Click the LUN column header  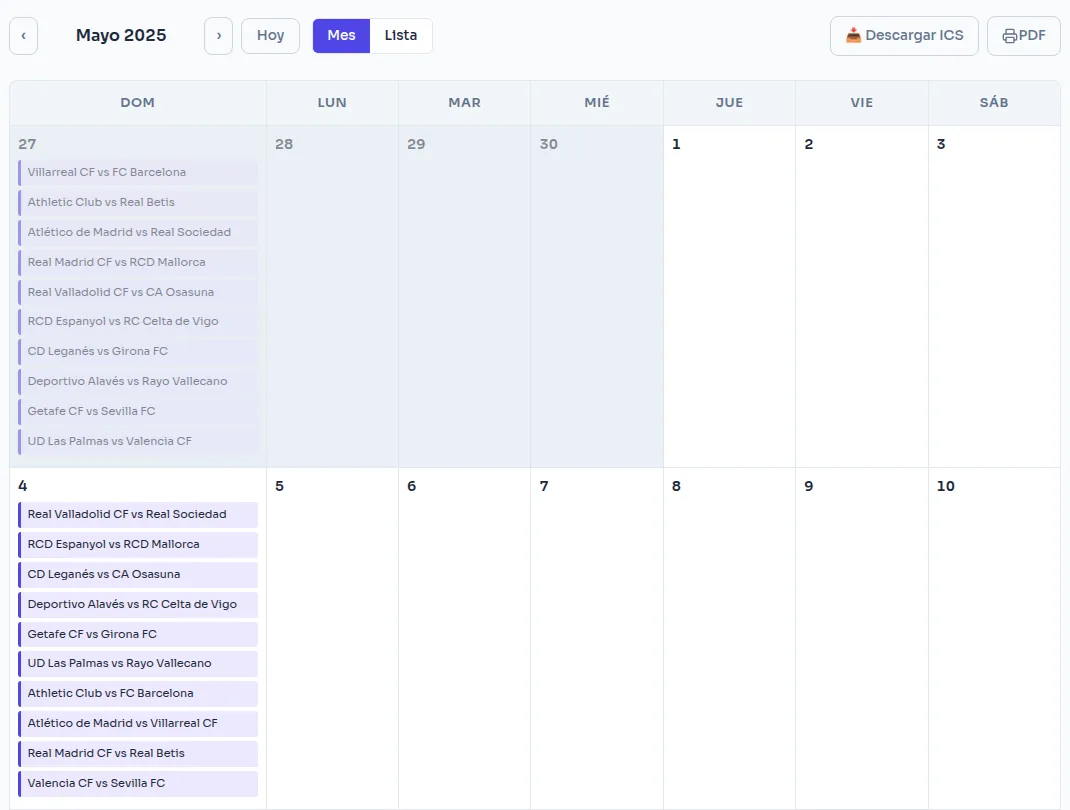[332, 102]
